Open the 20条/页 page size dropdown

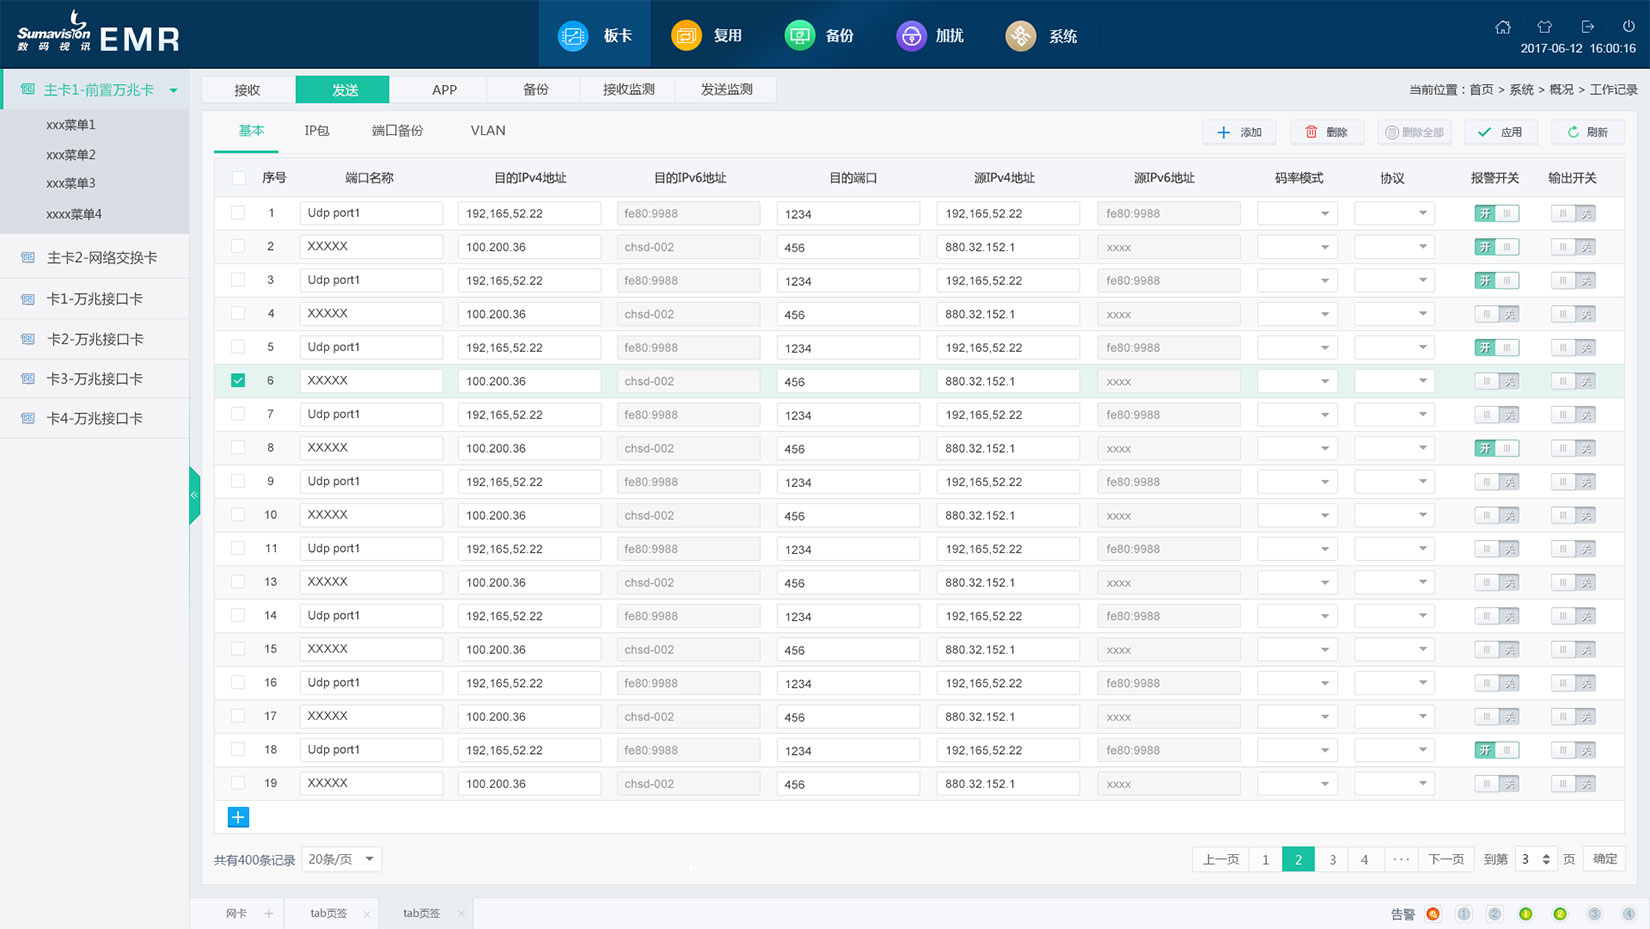pos(340,859)
